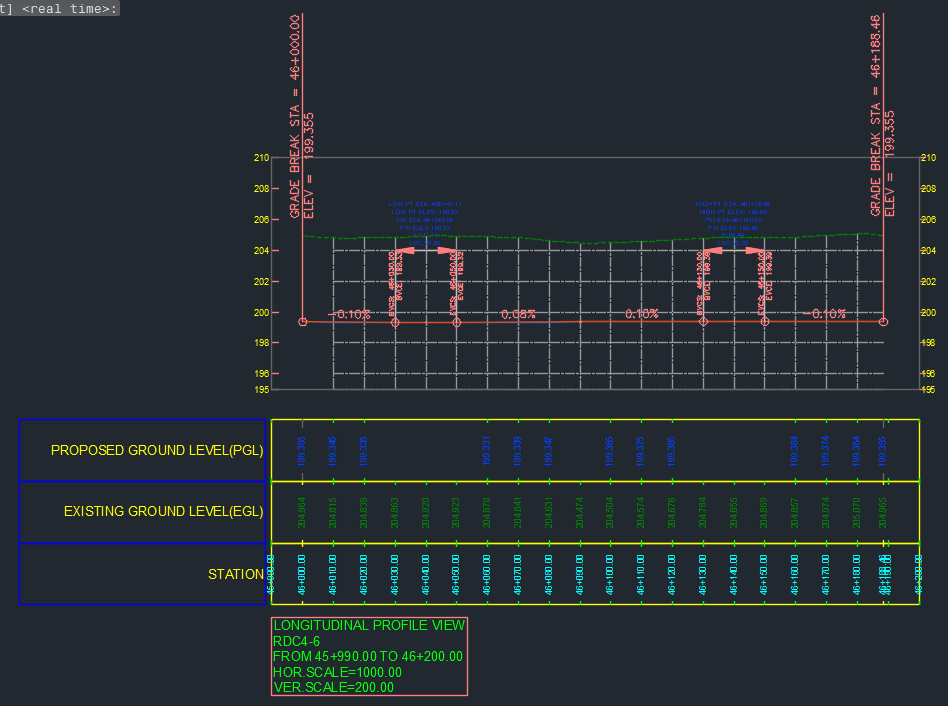Click the HOR.SCALE=1000.00 text
Screen dimensions: 948x706
tap(337, 672)
